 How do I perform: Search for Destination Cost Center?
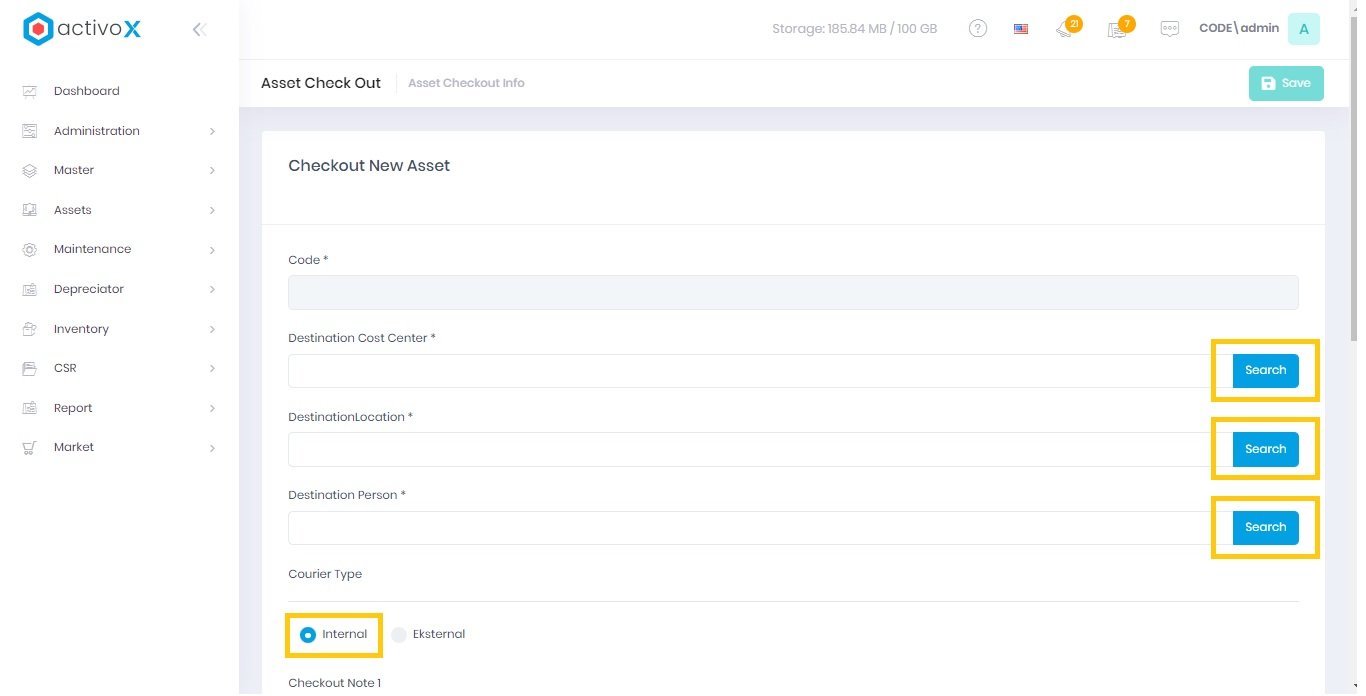1265,371
